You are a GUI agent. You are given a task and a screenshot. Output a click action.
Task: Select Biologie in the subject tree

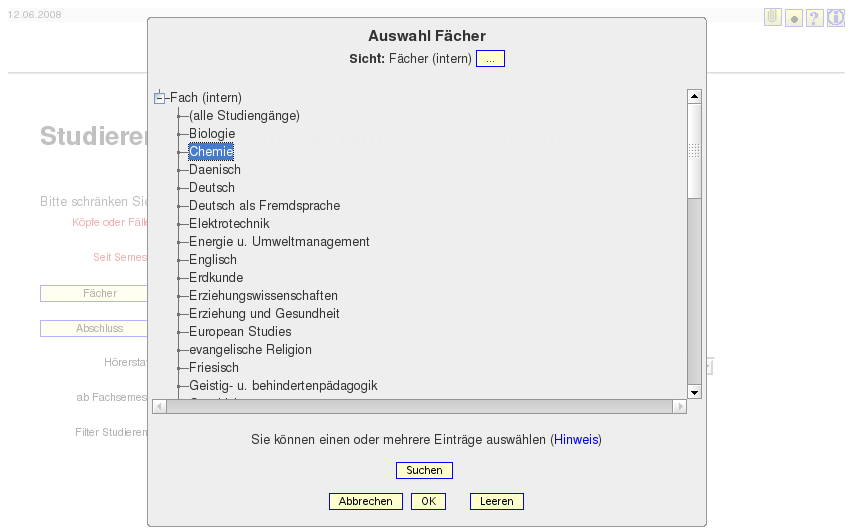(212, 133)
